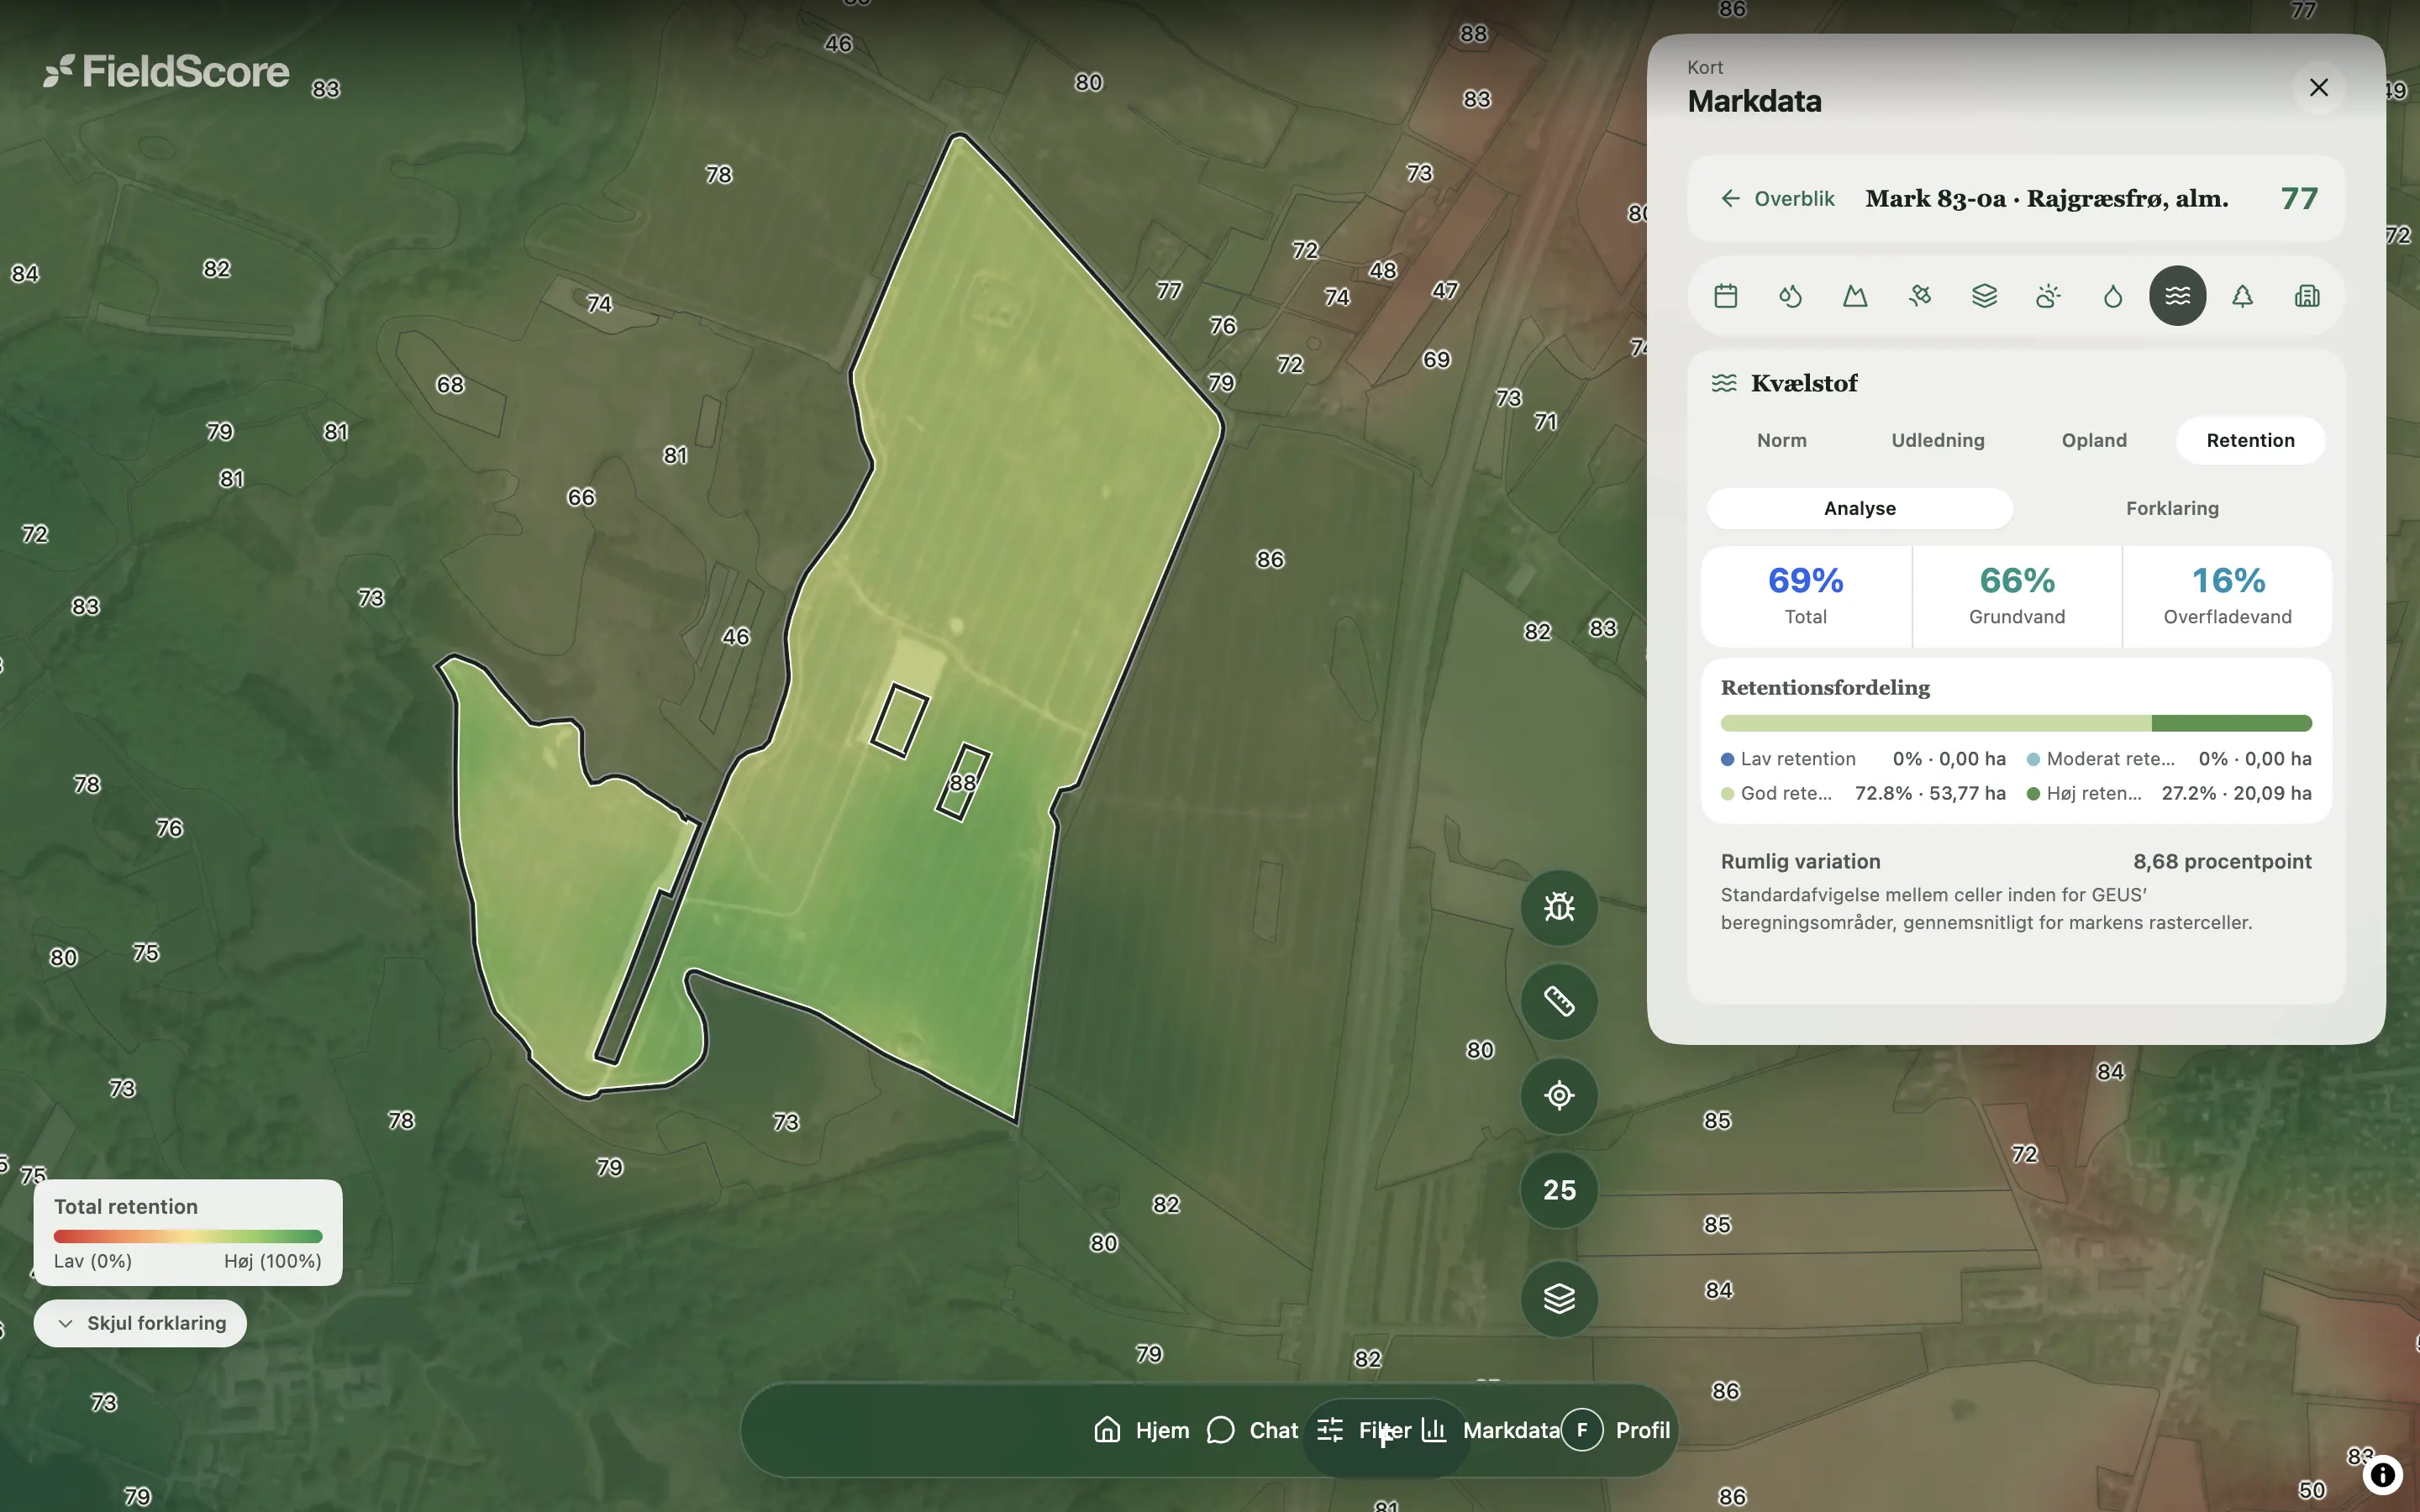
Task: Open the calendar icon in Markdata toolbar
Action: tap(1725, 296)
